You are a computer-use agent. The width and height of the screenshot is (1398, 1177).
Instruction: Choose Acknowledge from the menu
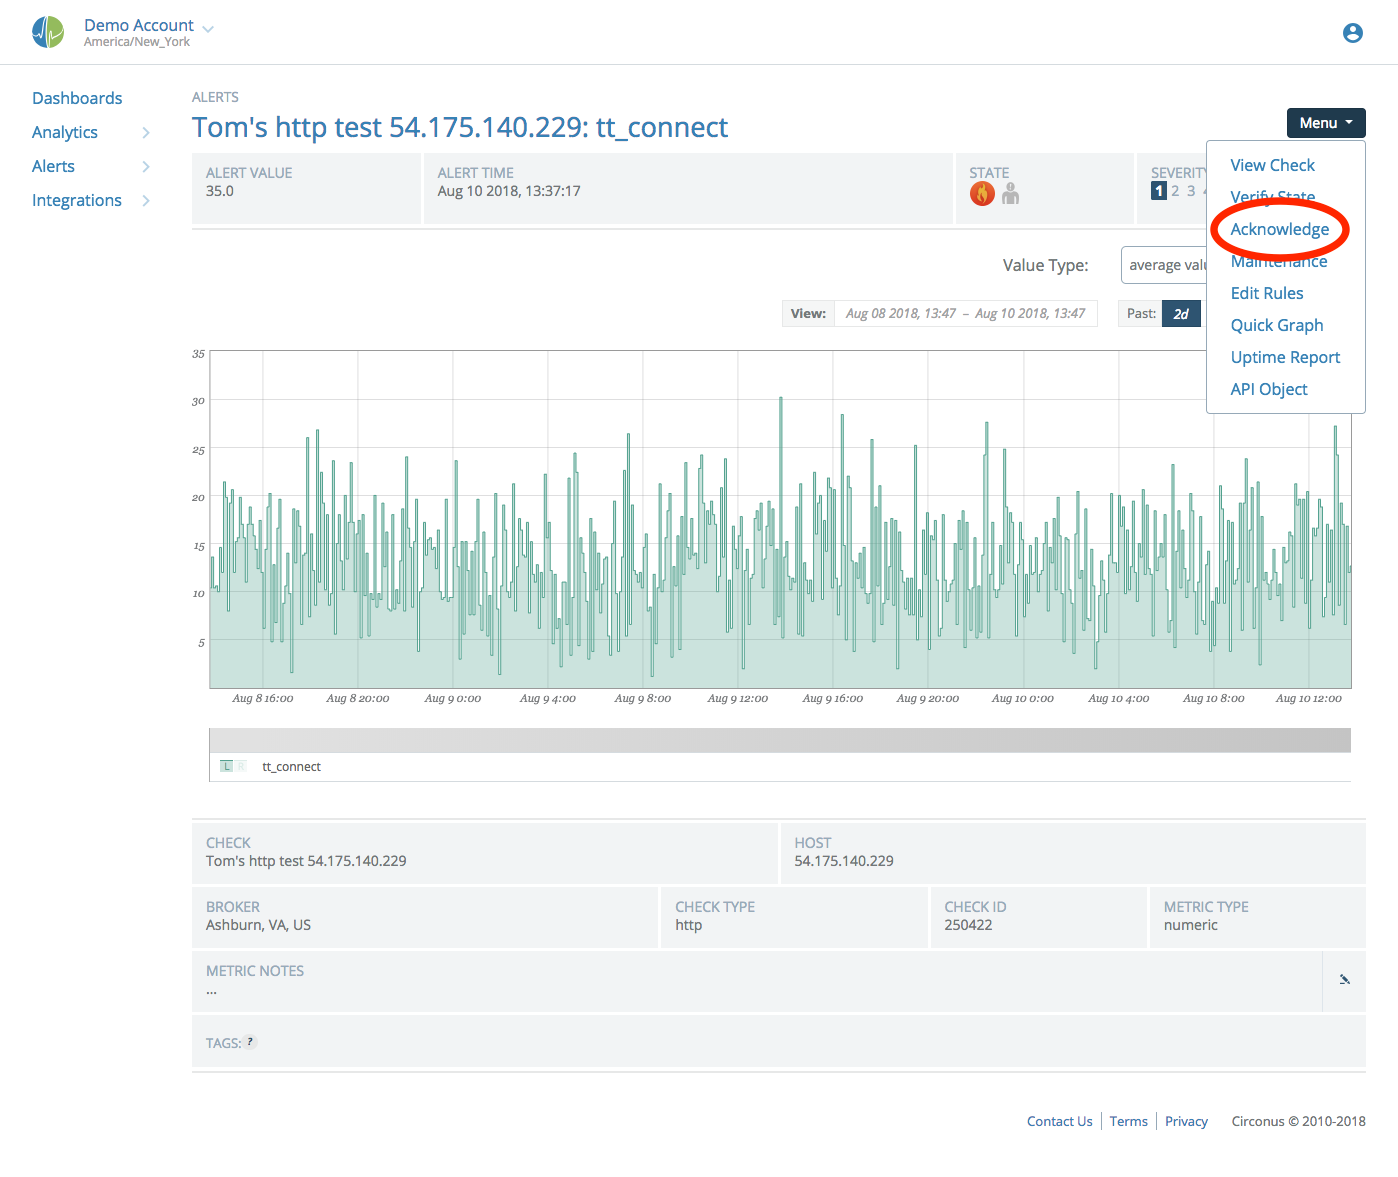tap(1279, 229)
